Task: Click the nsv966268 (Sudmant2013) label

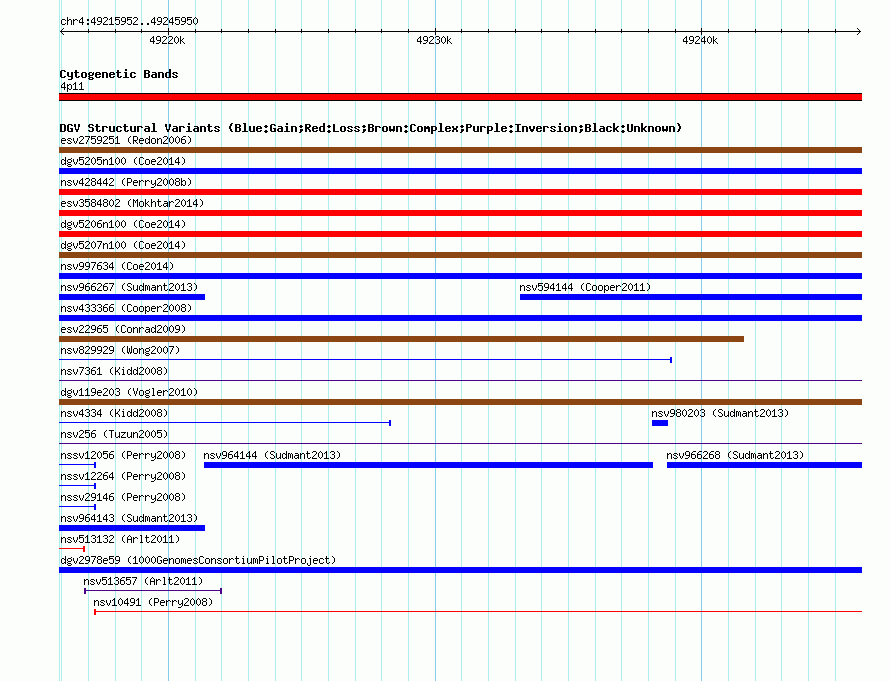Action: (x=735, y=455)
